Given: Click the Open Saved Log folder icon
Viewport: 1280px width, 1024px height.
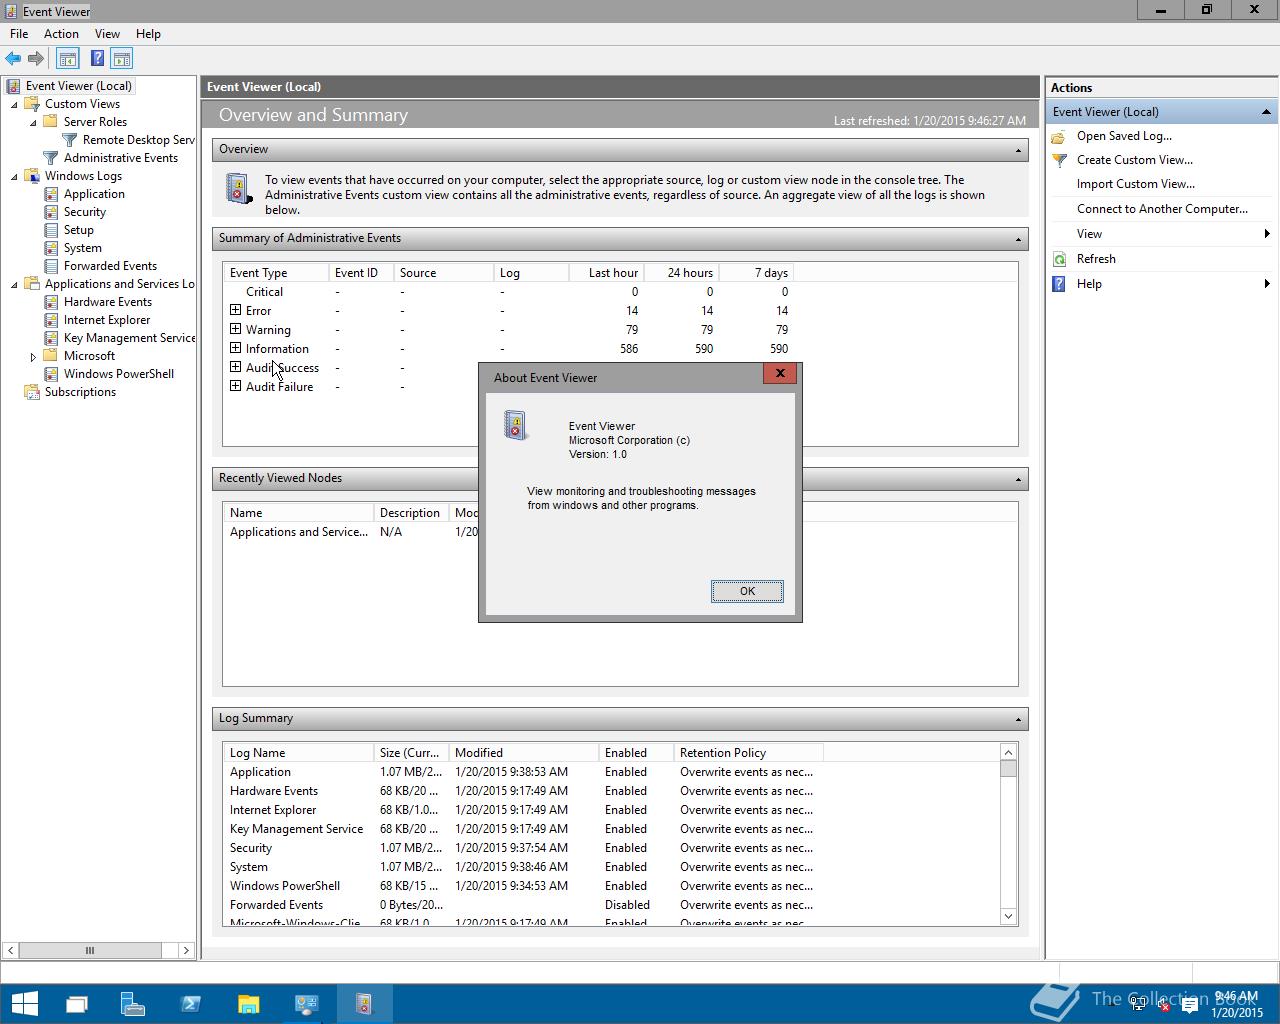Looking at the screenshot, I should coord(1059,136).
